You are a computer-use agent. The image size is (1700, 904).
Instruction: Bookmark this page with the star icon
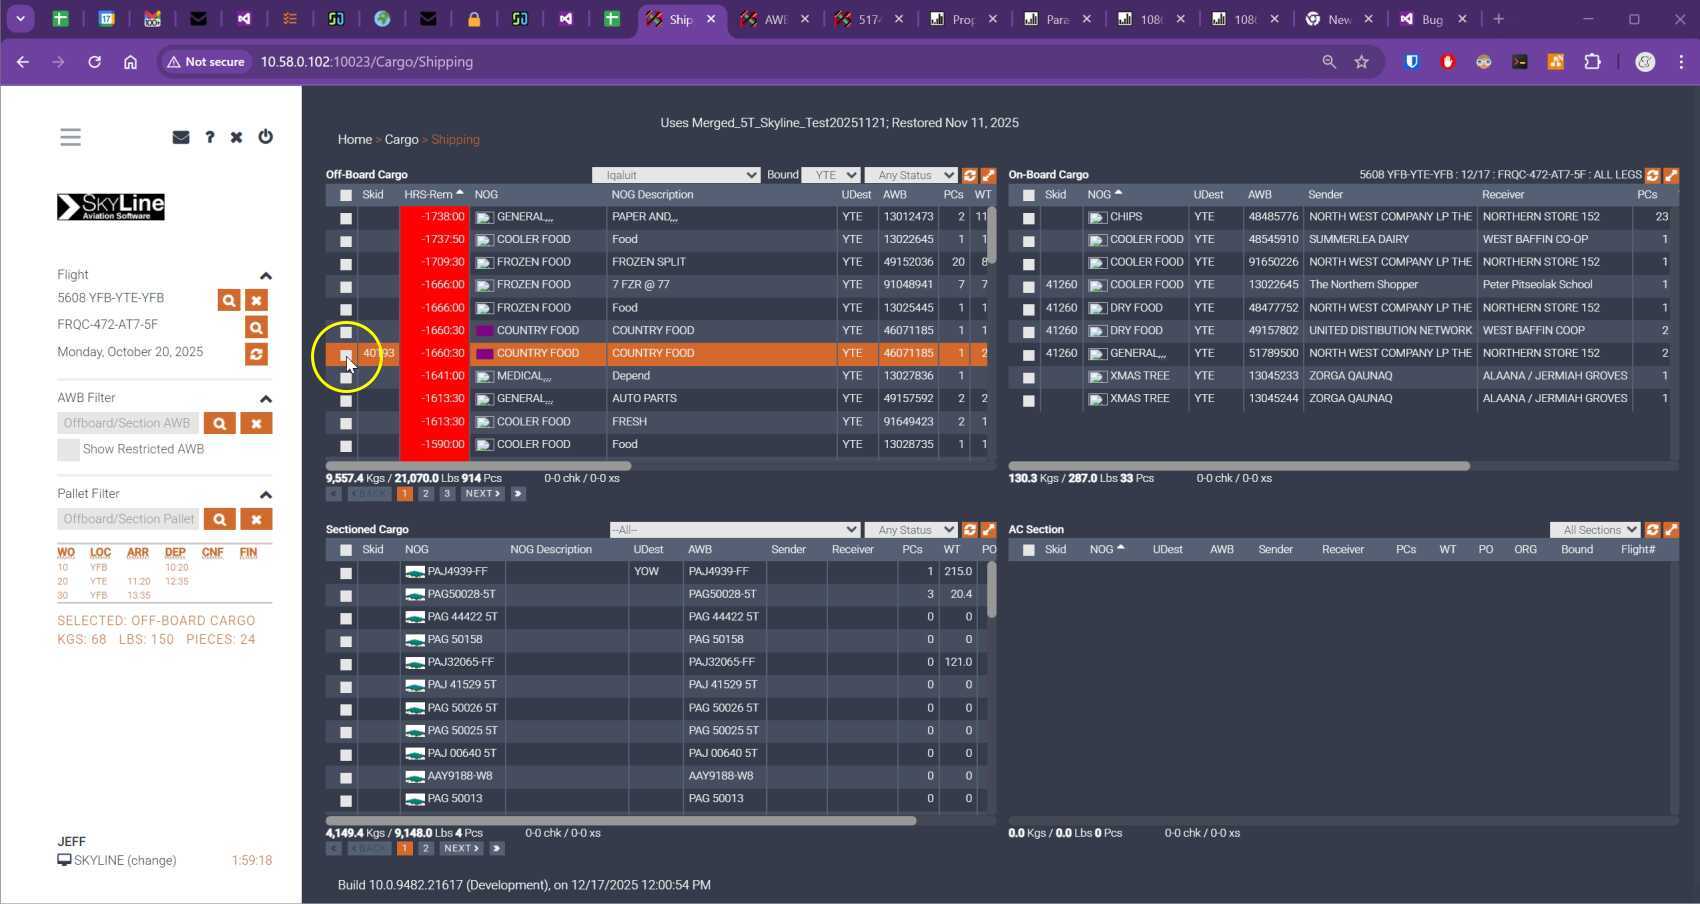[1361, 62]
